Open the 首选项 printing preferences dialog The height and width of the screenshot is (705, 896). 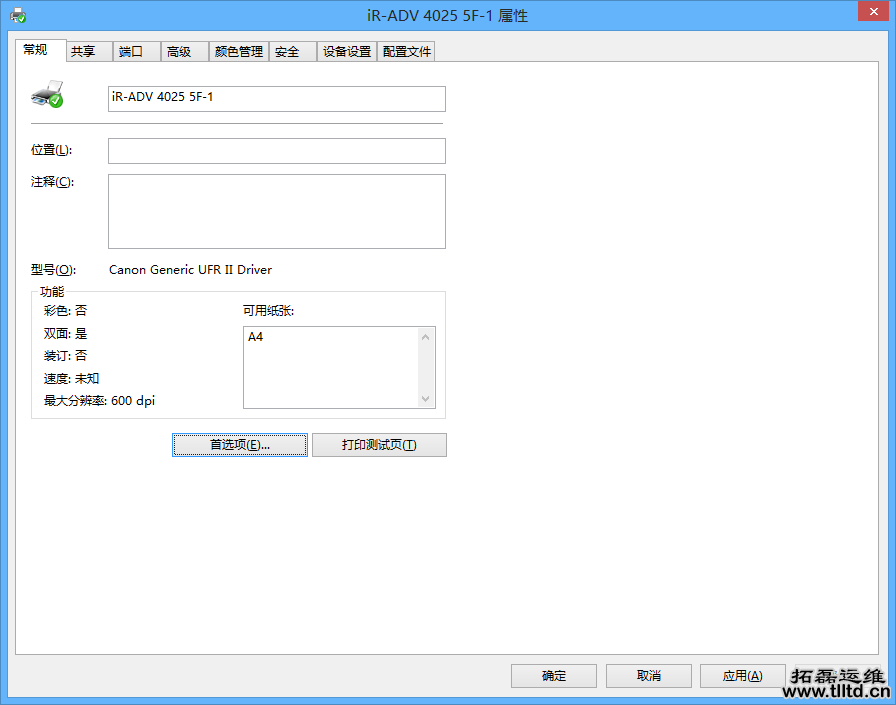click(x=239, y=444)
